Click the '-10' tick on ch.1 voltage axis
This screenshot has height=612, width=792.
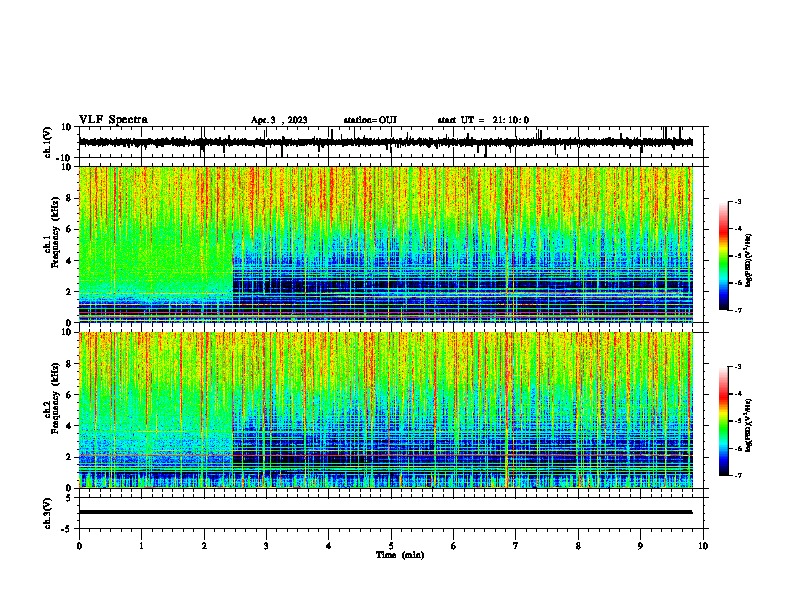click(65, 158)
